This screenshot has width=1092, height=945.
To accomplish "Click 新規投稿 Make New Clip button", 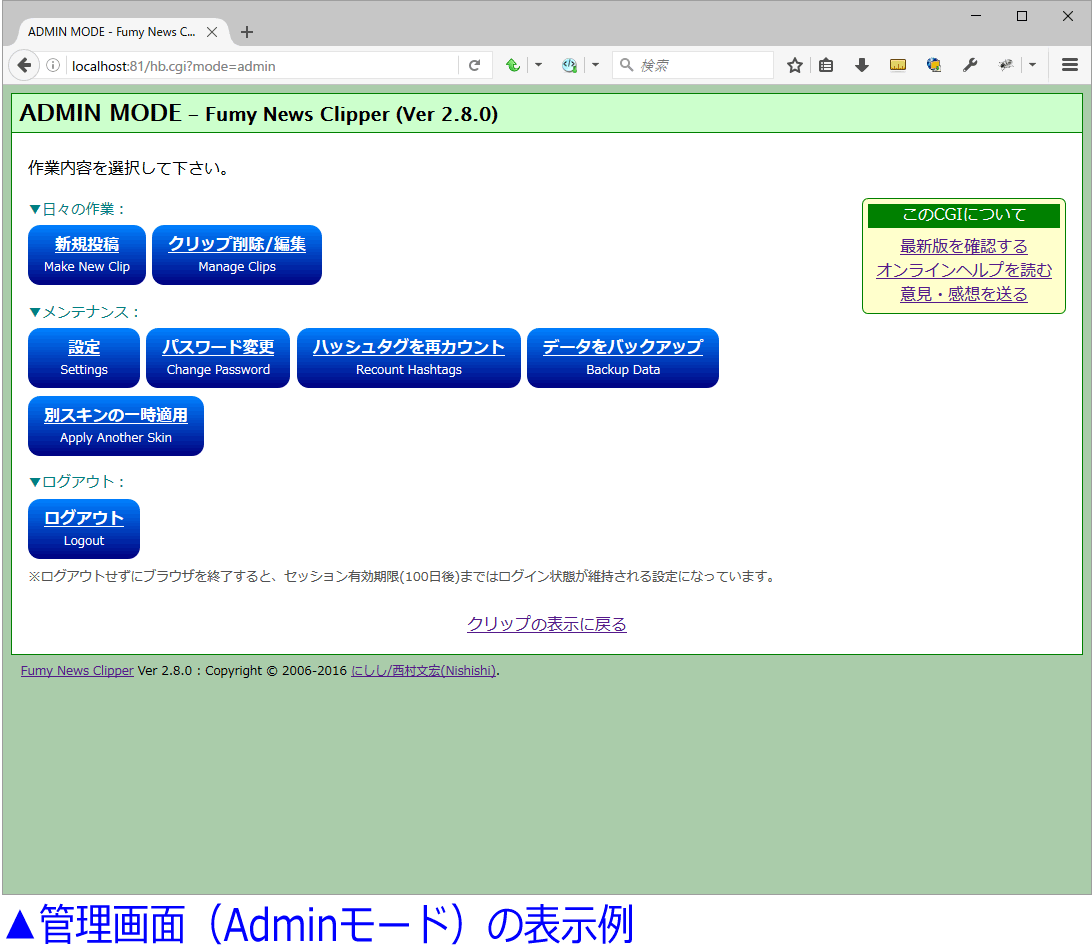I will click(87, 255).
